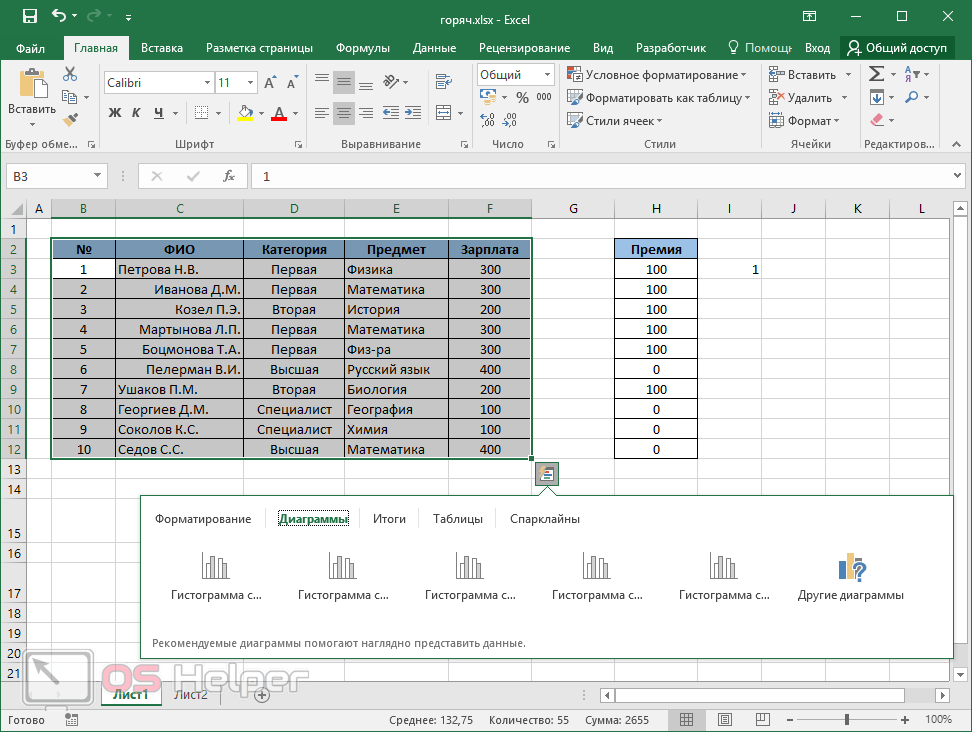Click the Quick Analysis button below the table
The width and height of the screenshot is (972, 732).
point(546,475)
